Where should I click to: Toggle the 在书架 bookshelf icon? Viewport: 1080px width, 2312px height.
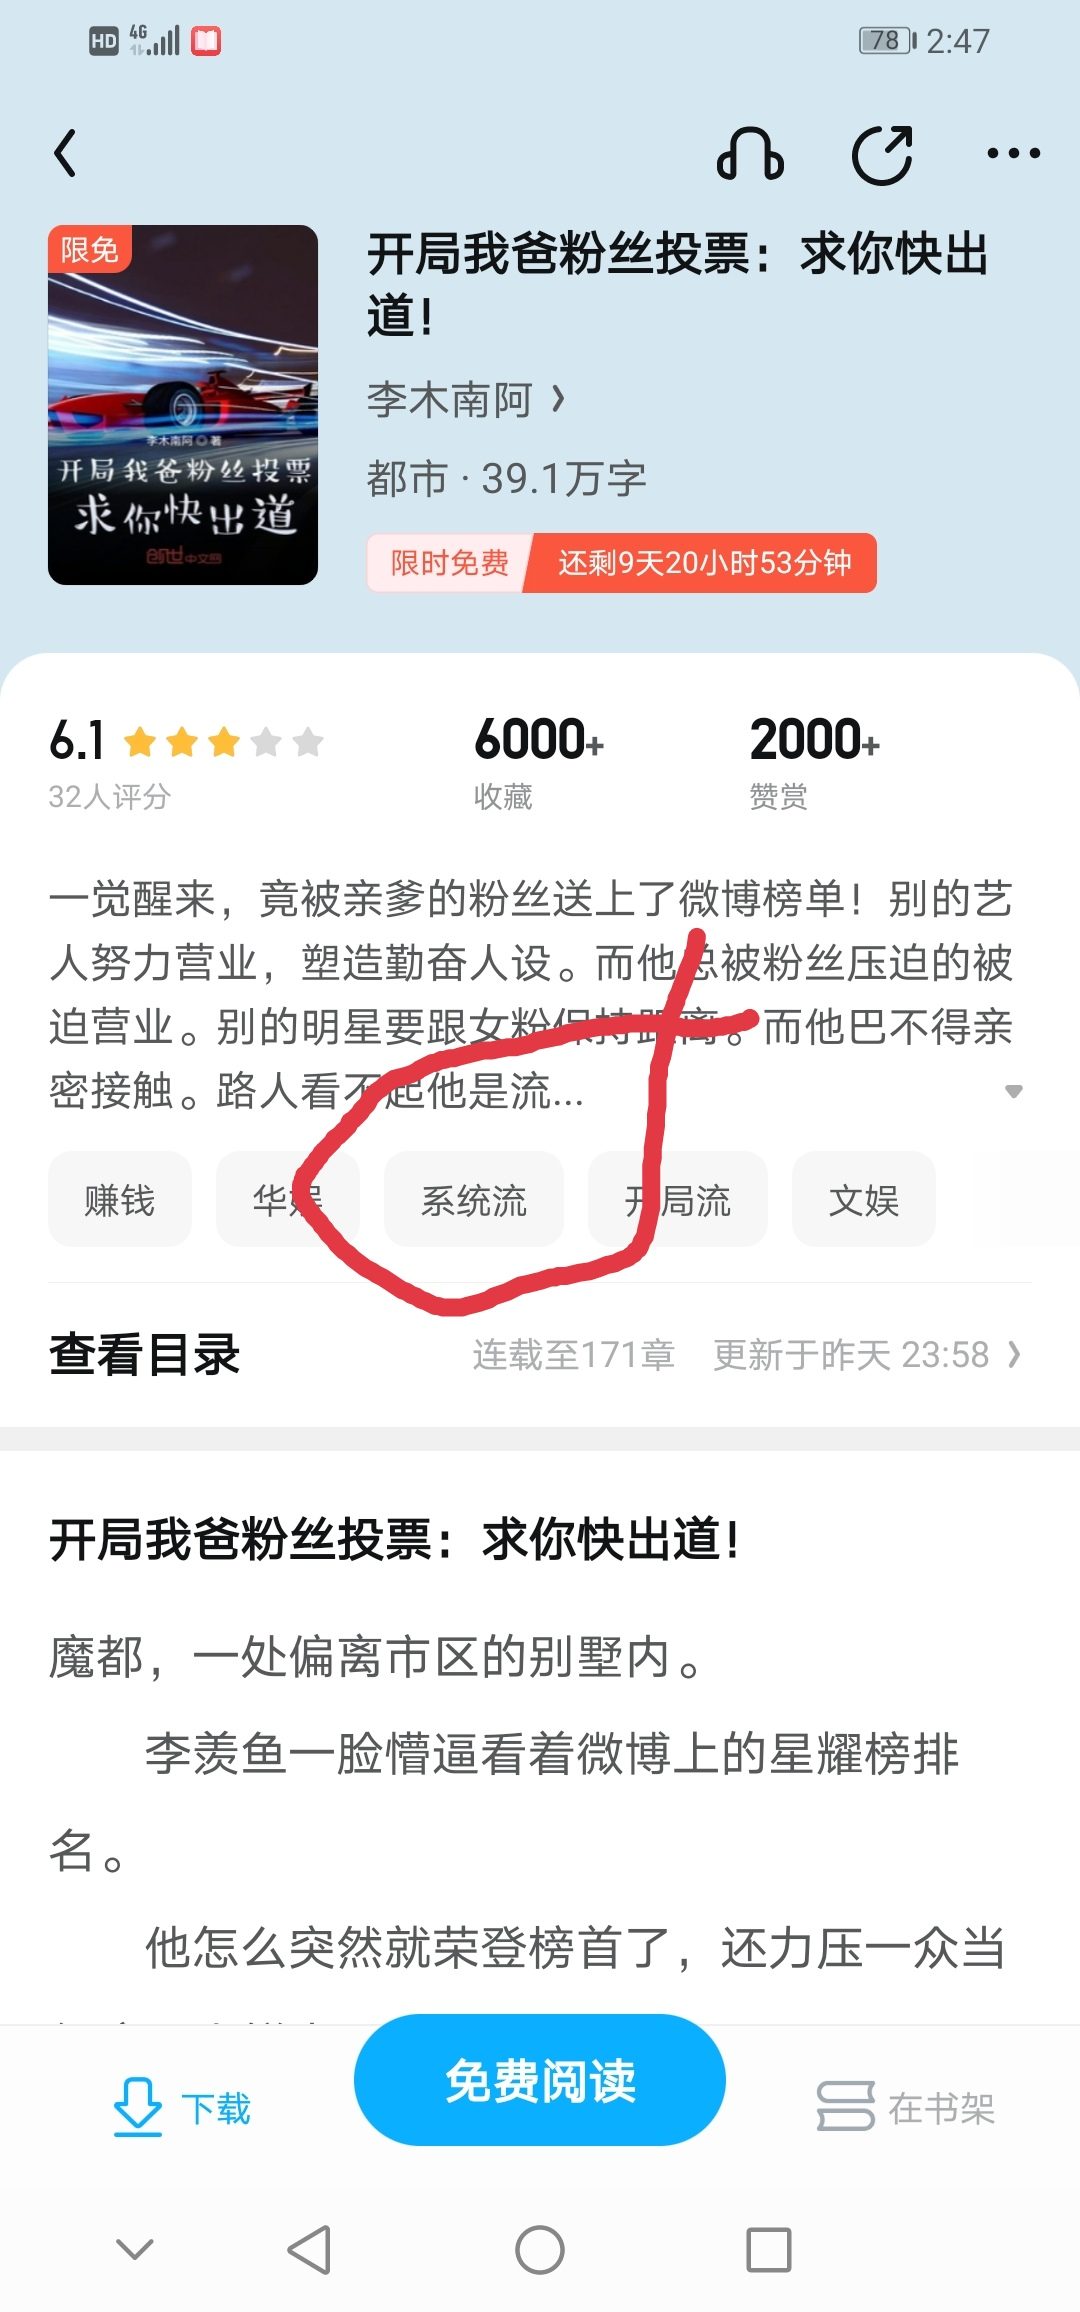(x=846, y=2106)
